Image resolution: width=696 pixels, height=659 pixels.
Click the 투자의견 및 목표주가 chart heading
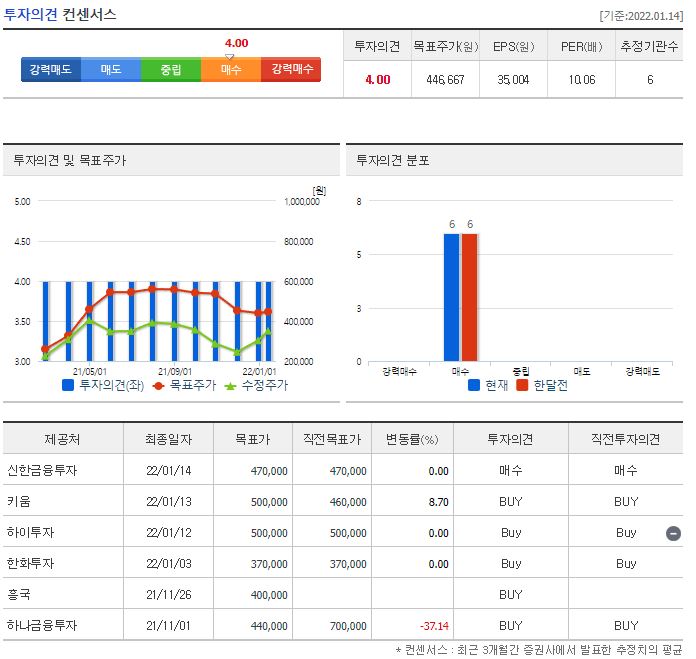coord(70,160)
